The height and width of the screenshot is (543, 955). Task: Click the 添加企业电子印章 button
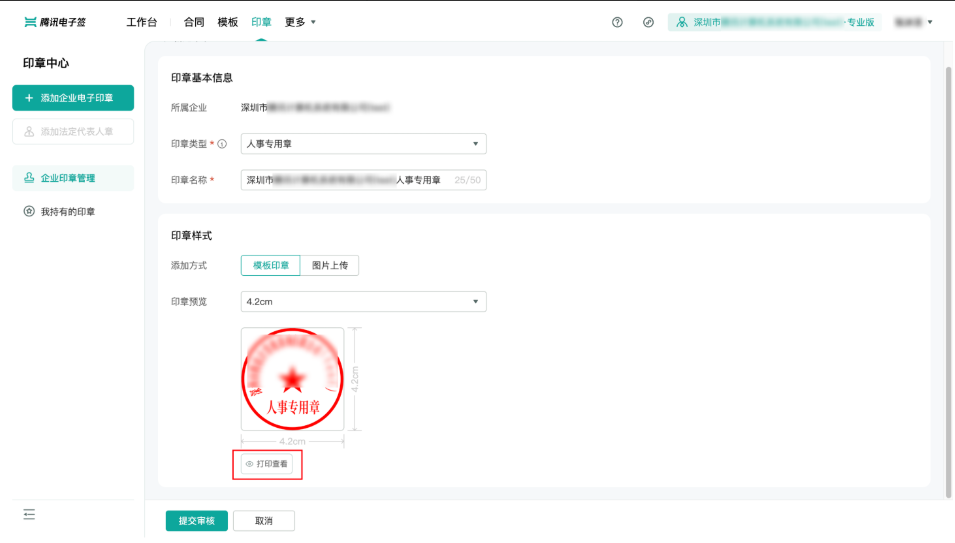(73, 98)
